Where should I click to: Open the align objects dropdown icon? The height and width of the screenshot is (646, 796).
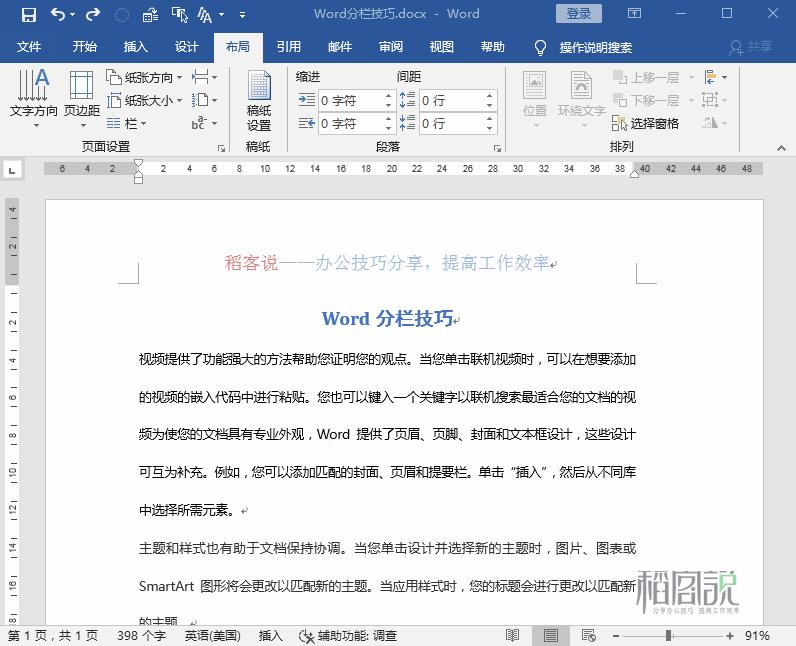(715, 78)
